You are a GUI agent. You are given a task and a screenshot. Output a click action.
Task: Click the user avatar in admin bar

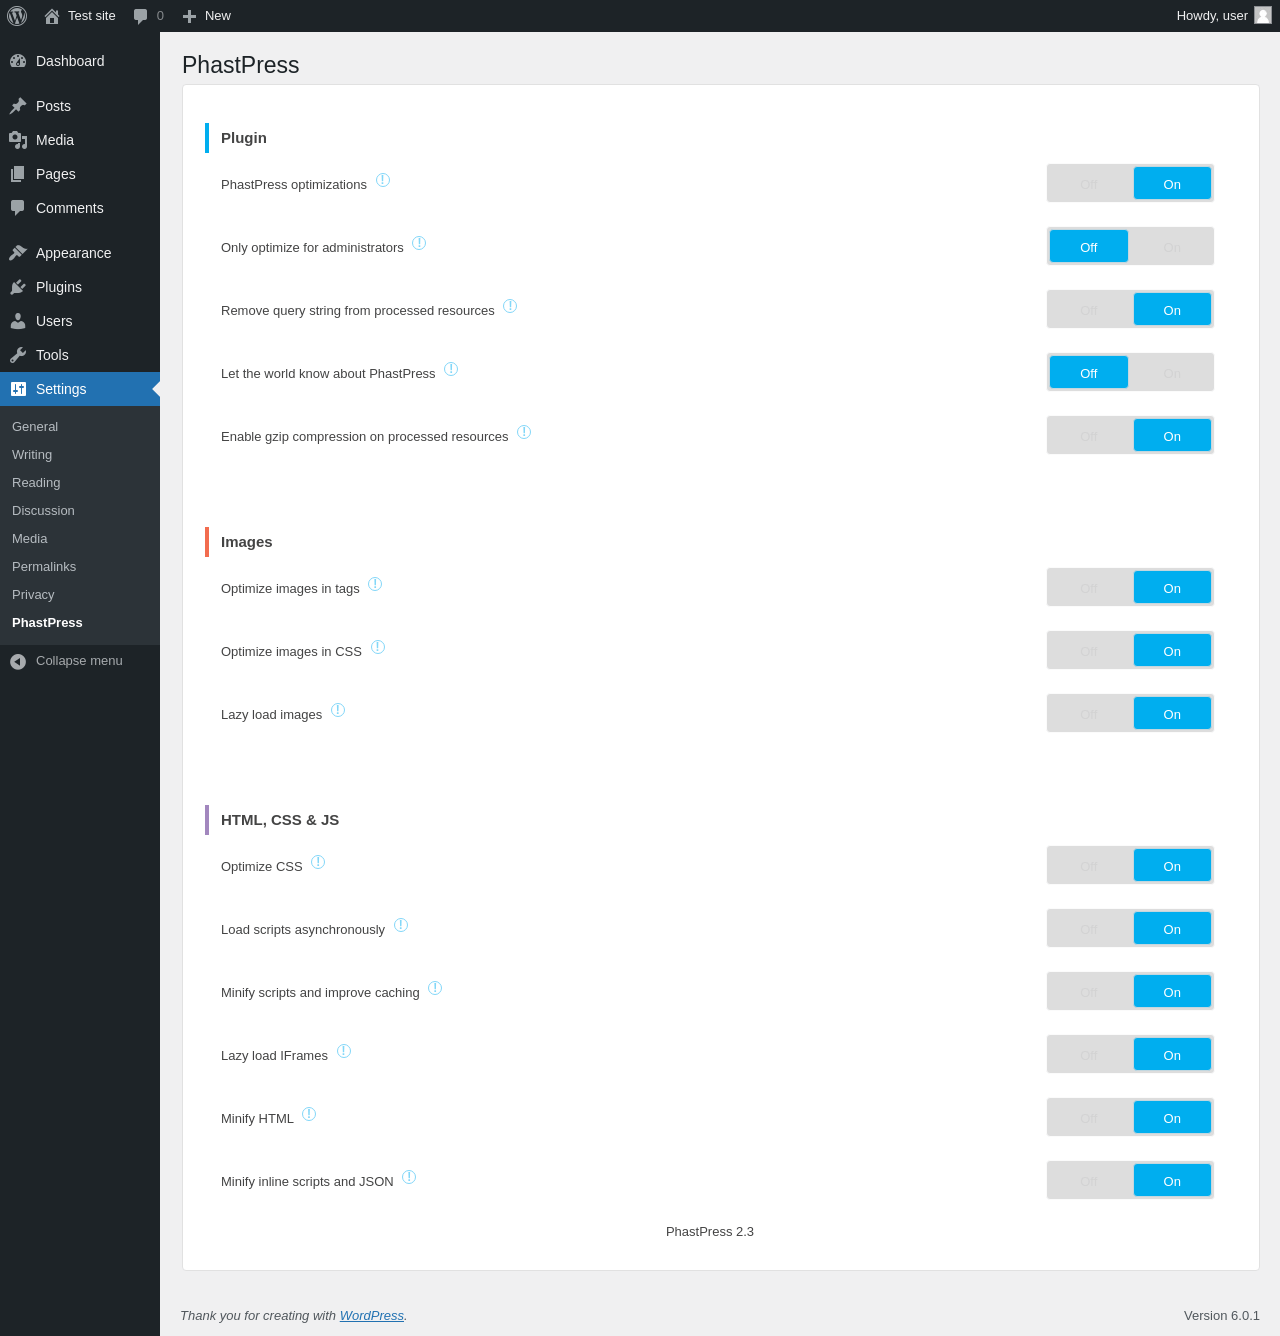click(x=1263, y=15)
